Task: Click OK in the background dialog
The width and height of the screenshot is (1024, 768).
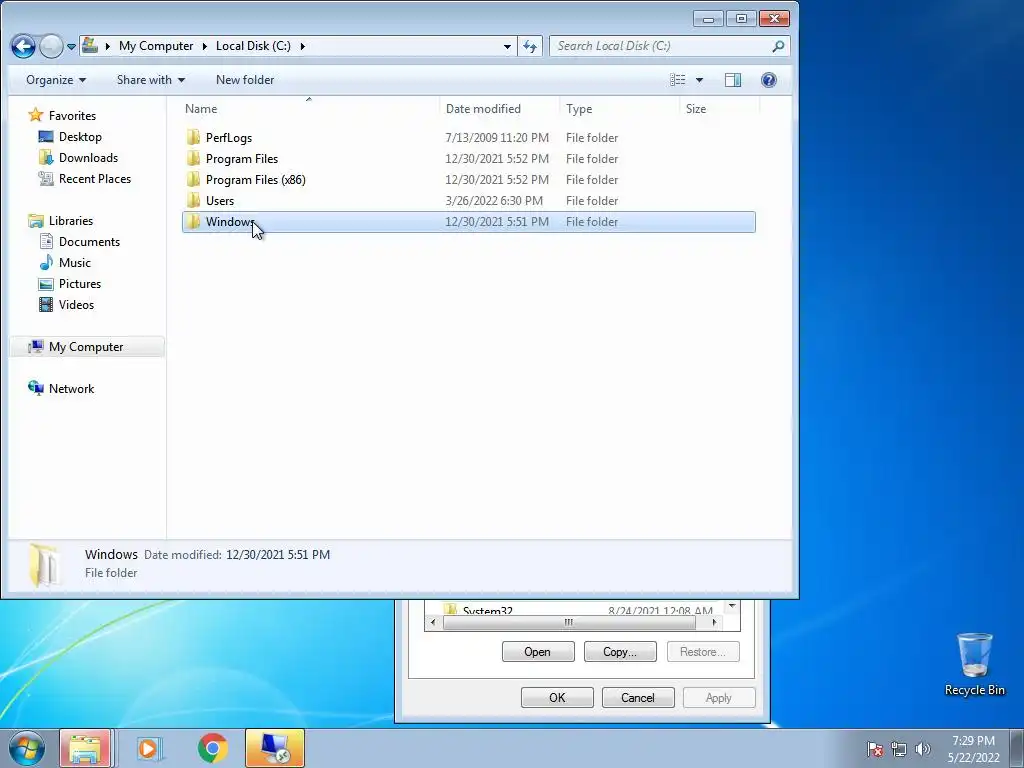Action: [557, 697]
